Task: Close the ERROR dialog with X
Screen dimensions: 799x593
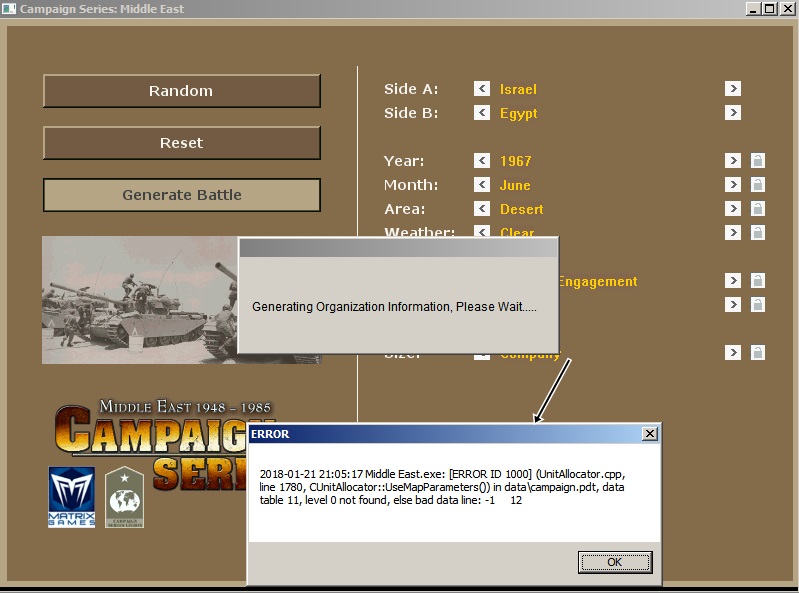Action: click(x=650, y=434)
